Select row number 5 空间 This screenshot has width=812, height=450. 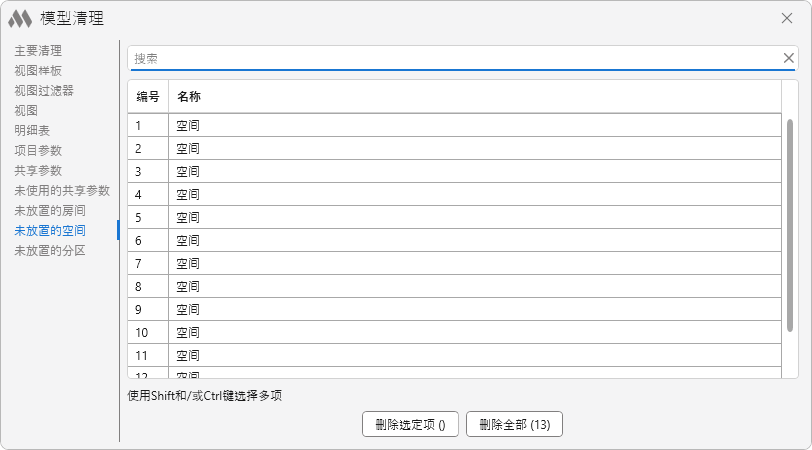coord(400,217)
